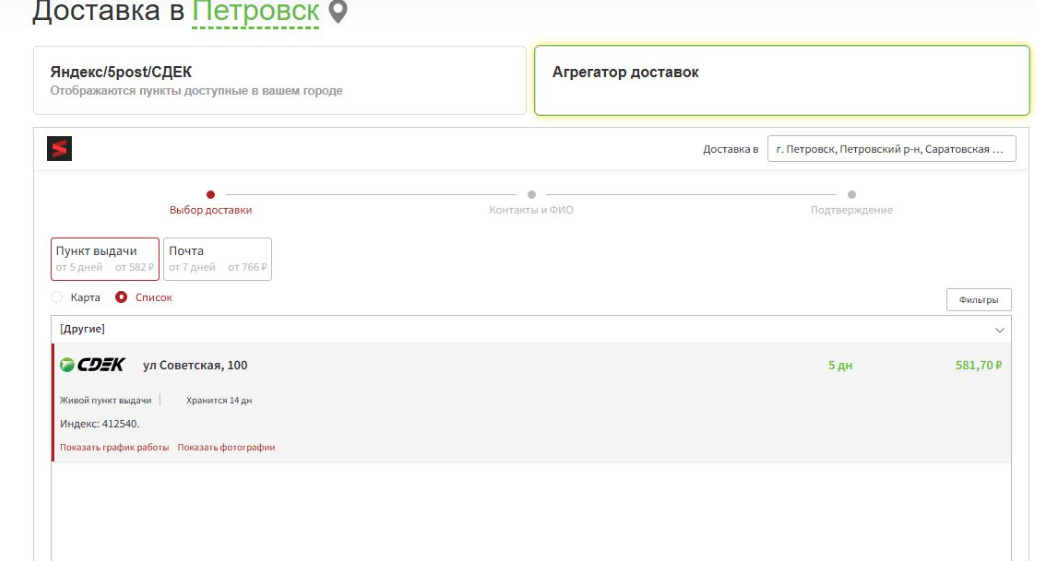
Task: Collapse the [Другие] group chevron
Action: pyautogui.click(x=999, y=329)
